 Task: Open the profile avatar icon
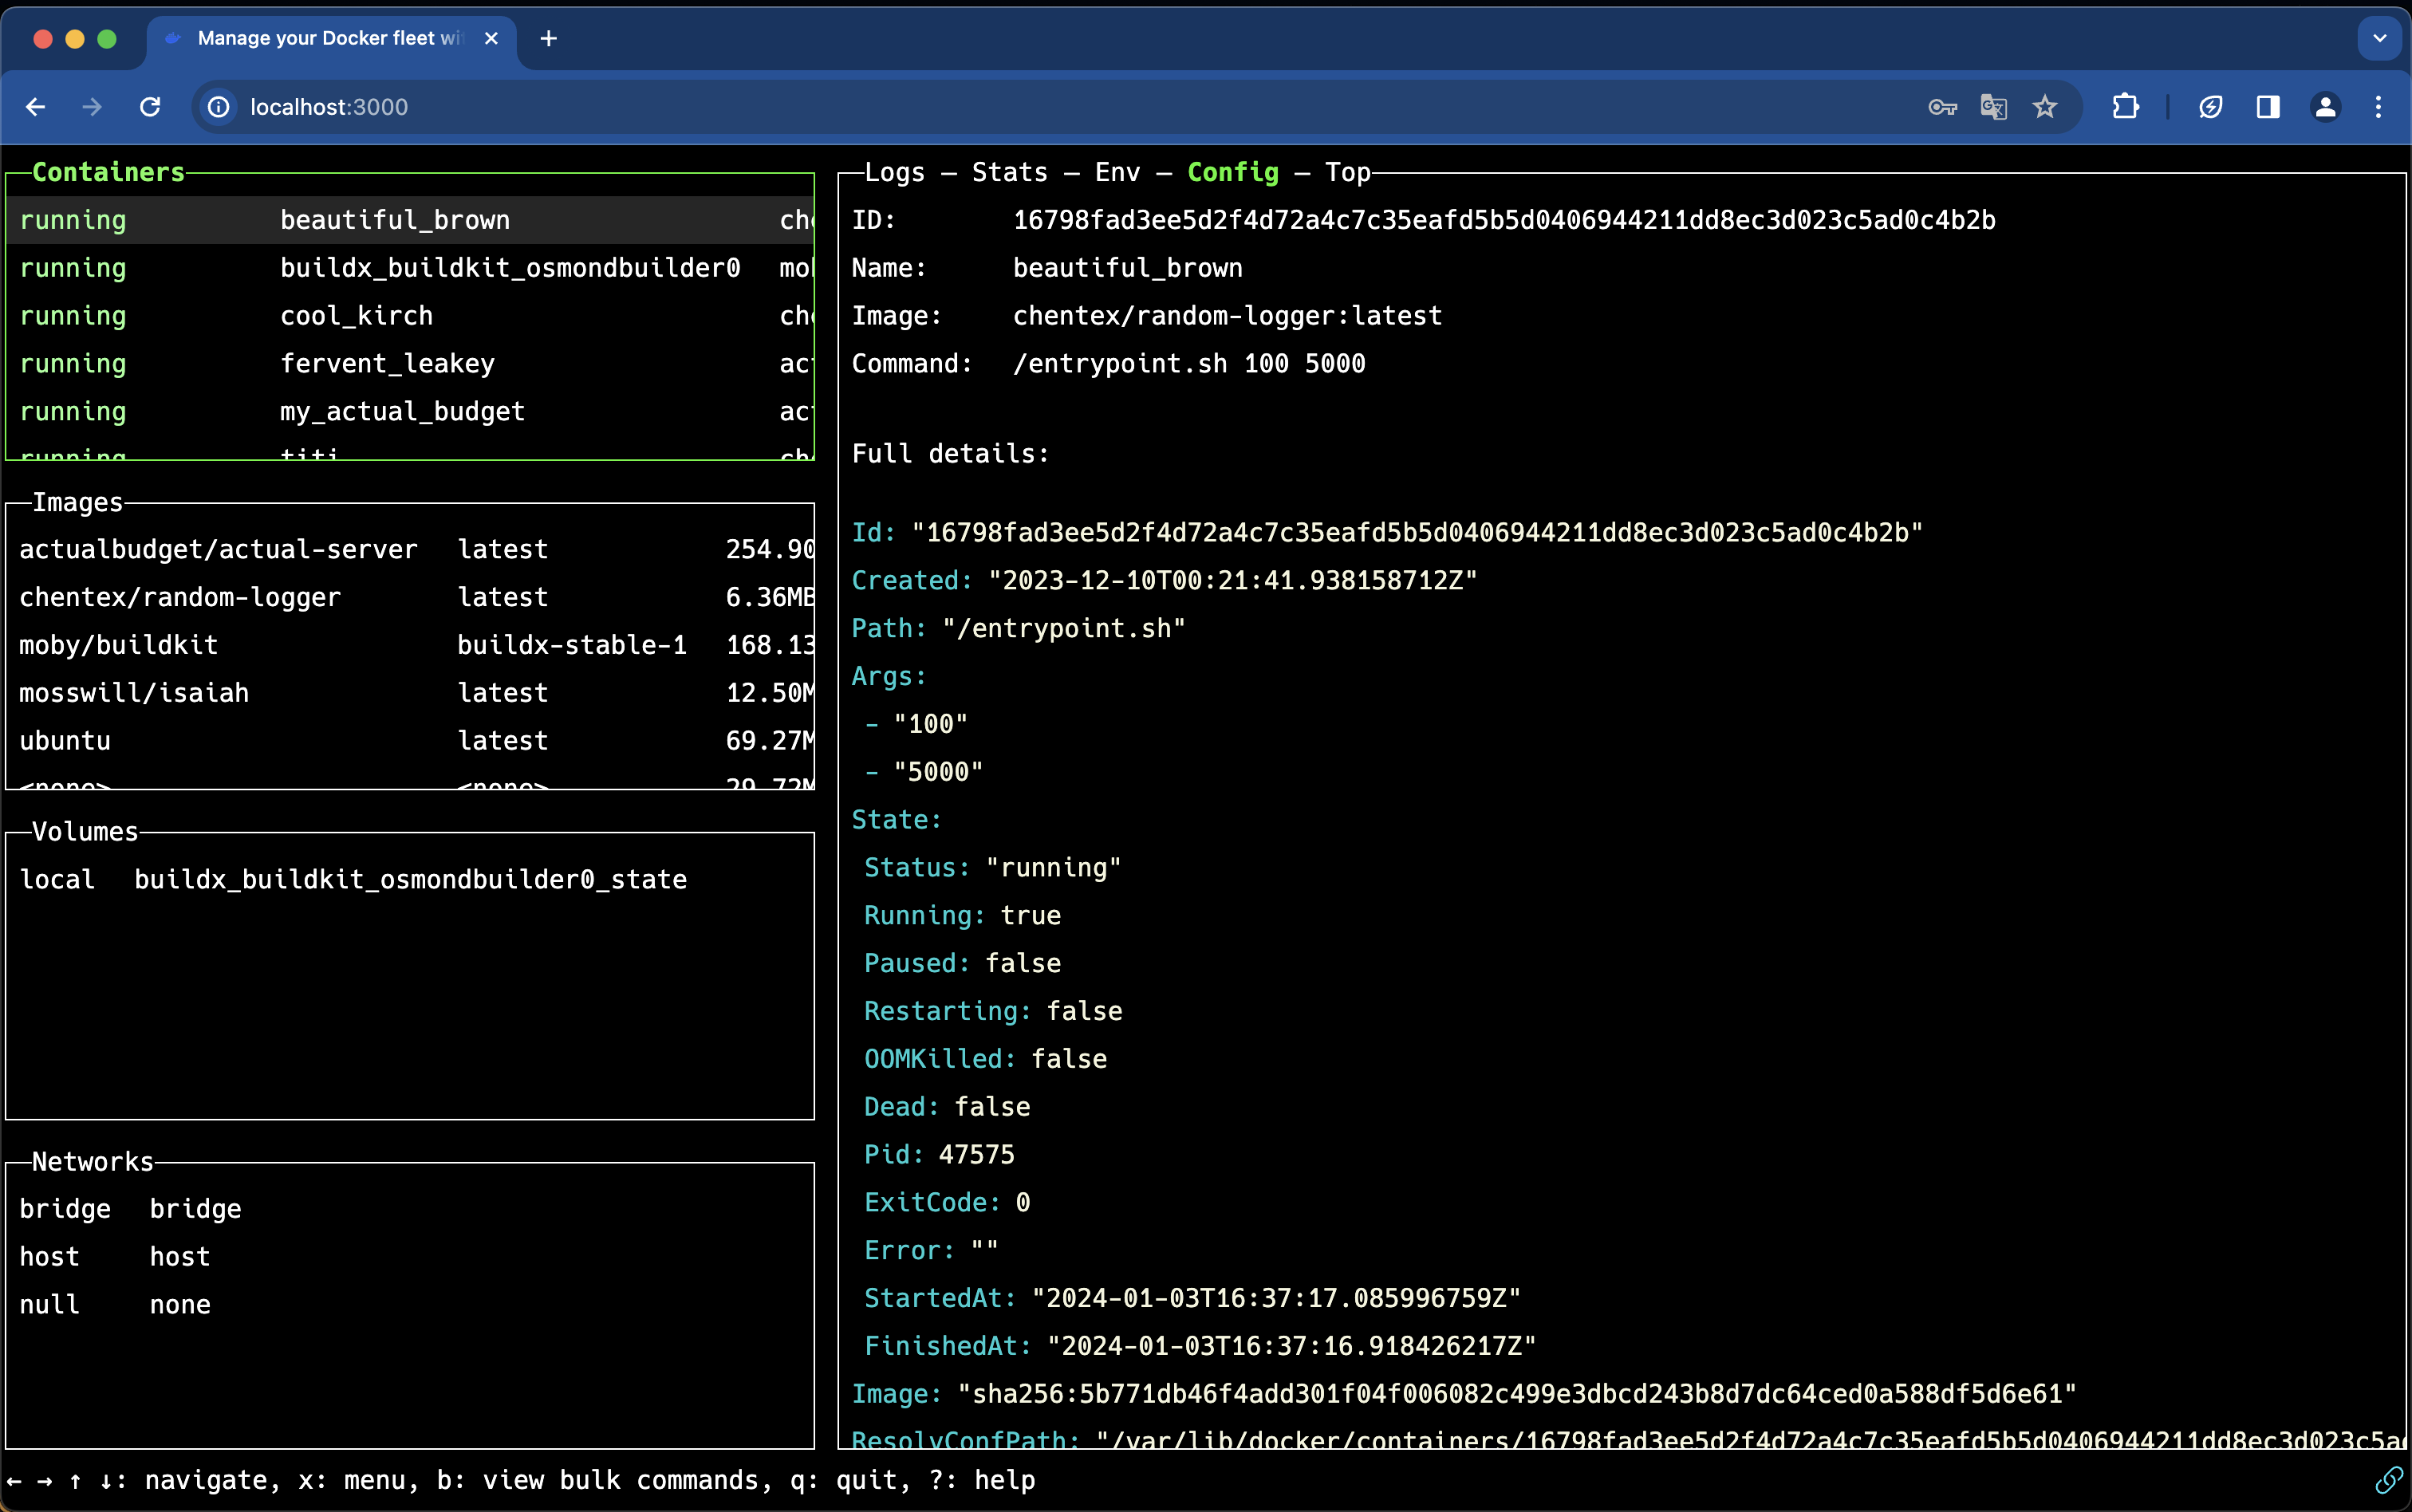[2325, 107]
